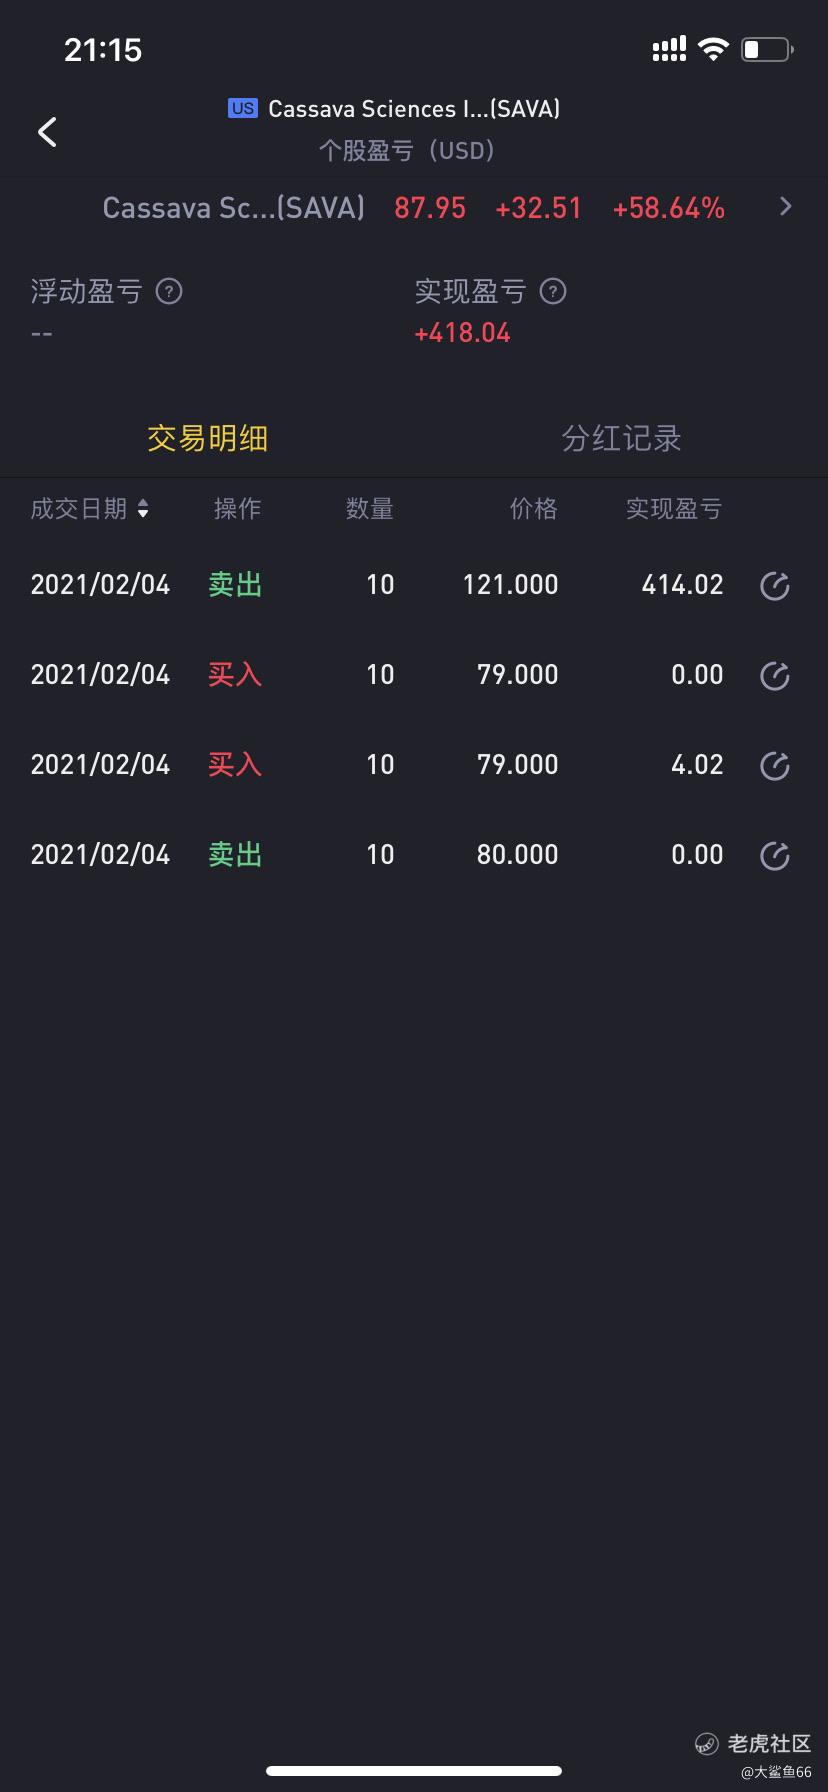Screen dimensions: 828x1792
Task: Switch to 交易明细 tab
Action: (x=207, y=438)
